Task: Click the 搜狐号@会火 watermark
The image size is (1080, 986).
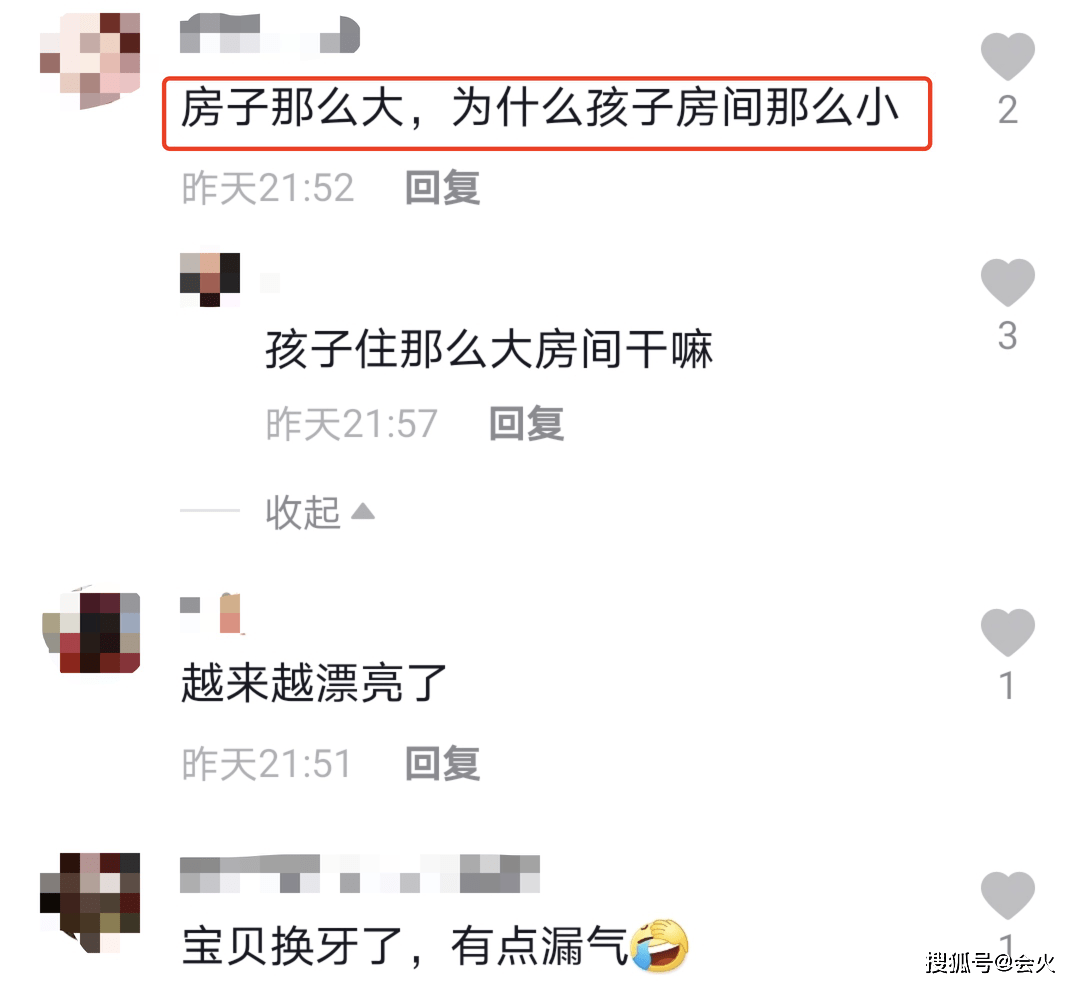Action: coord(990,962)
